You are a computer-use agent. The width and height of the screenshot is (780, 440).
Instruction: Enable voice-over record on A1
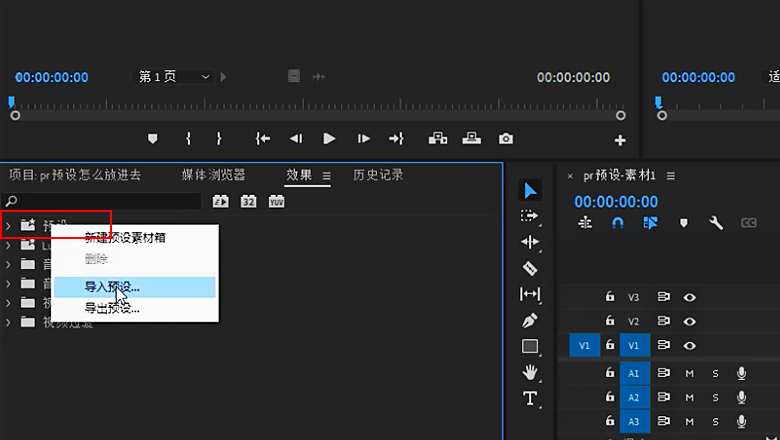[x=741, y=373]
